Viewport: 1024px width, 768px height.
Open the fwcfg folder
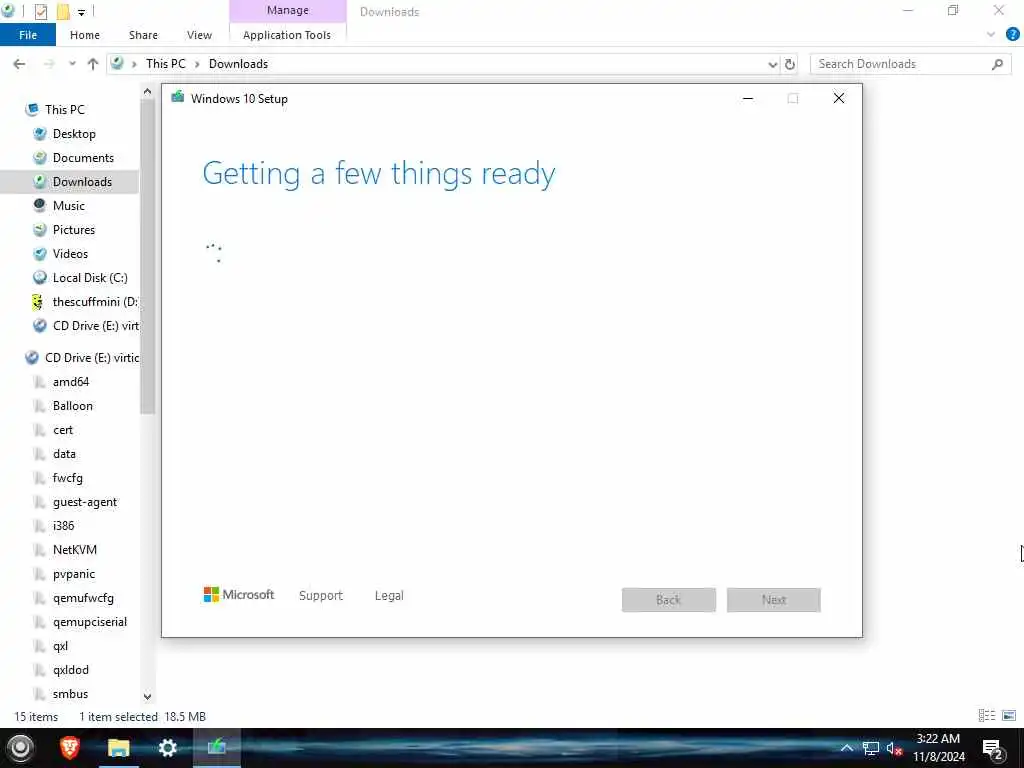point(67,478)
